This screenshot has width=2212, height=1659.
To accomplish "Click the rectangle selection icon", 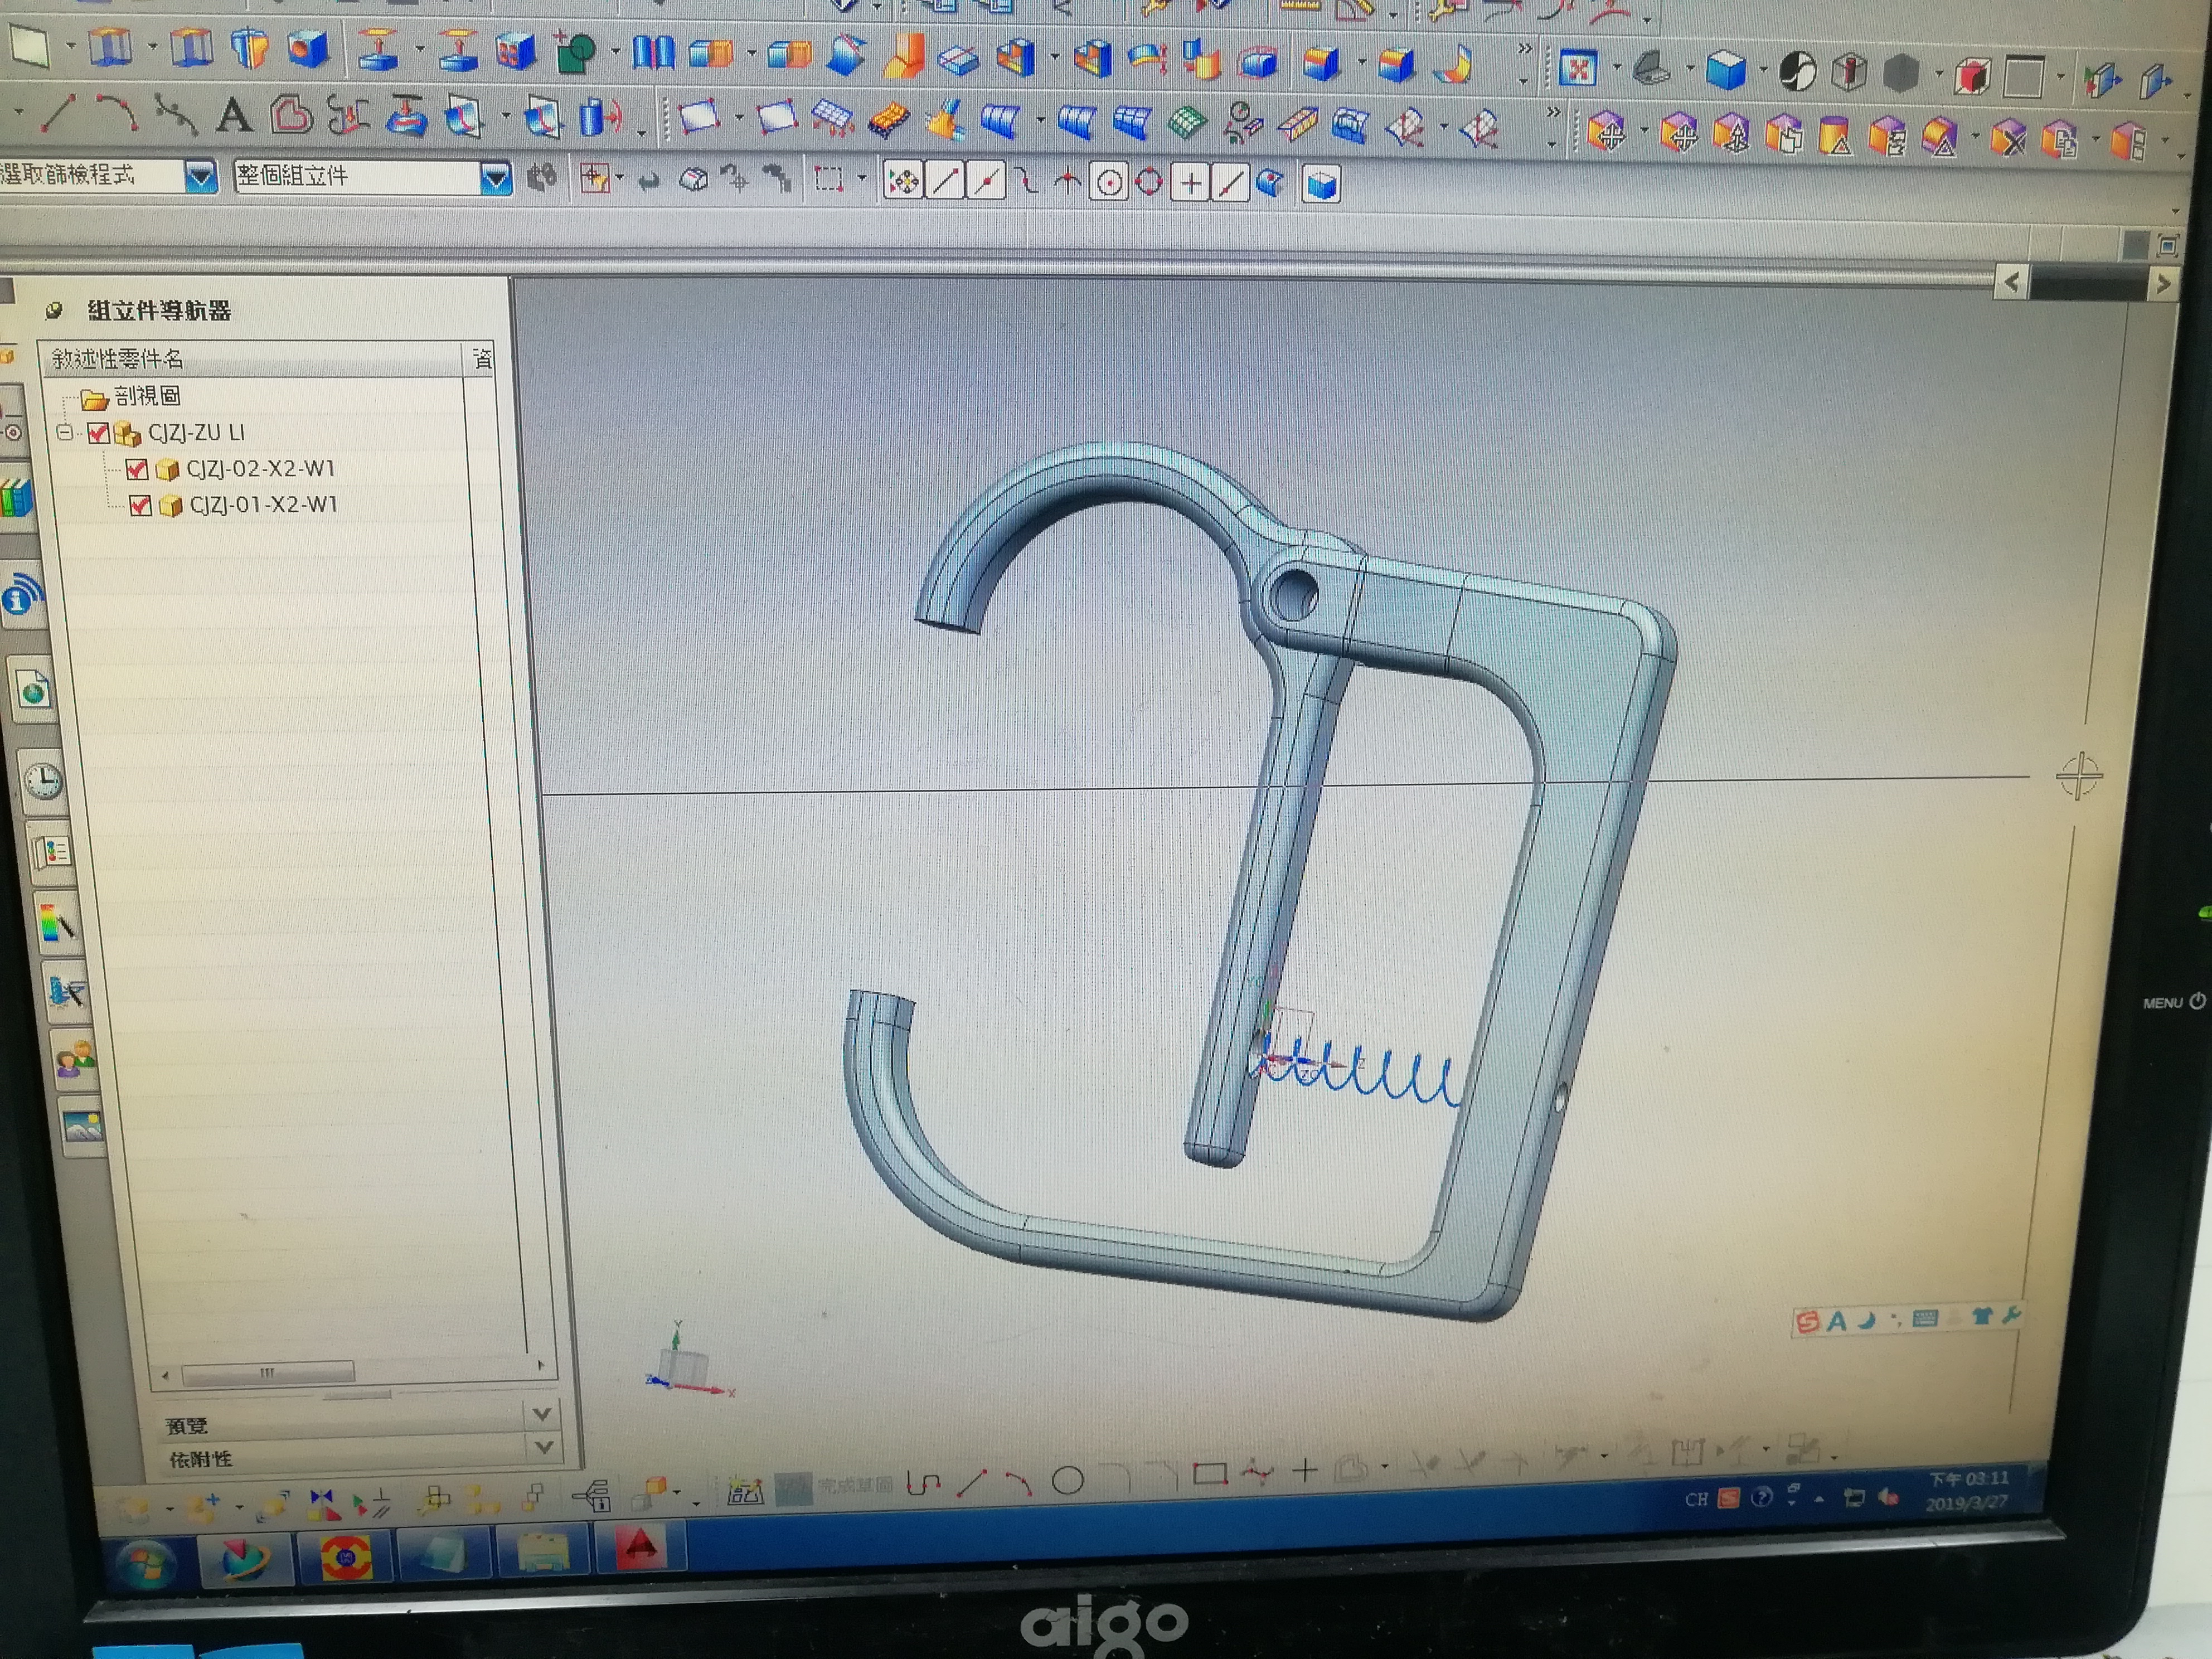I will 828,179.
